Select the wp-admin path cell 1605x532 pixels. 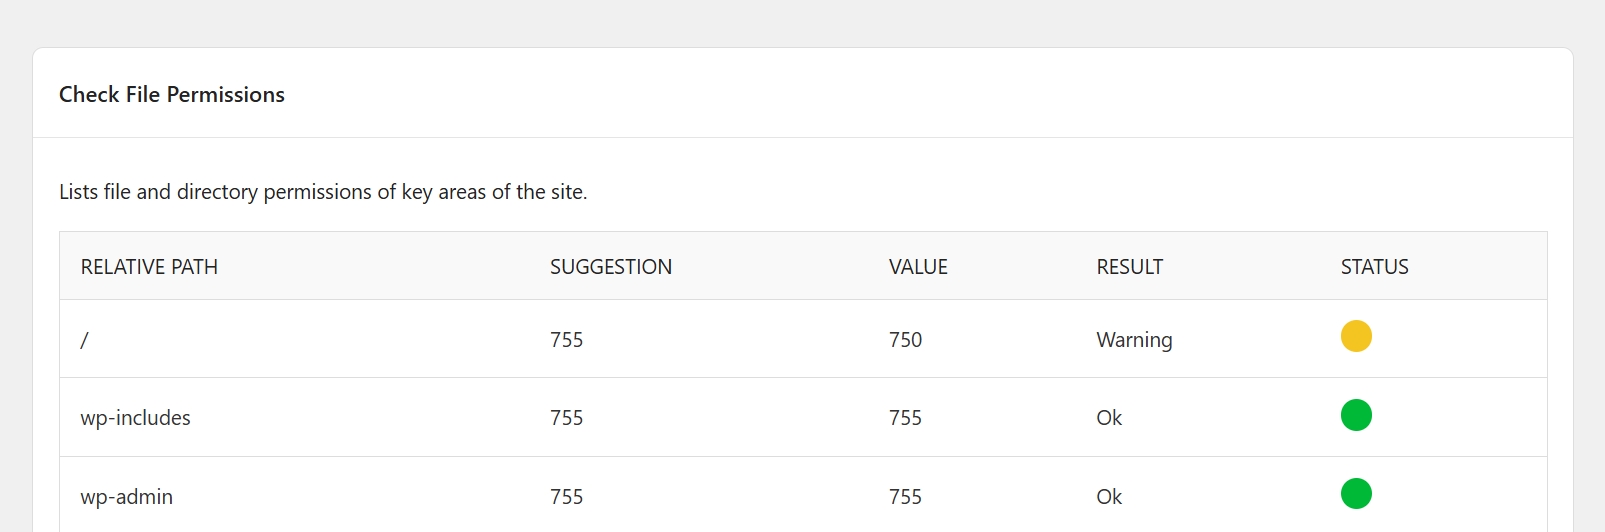click(127, 497)
